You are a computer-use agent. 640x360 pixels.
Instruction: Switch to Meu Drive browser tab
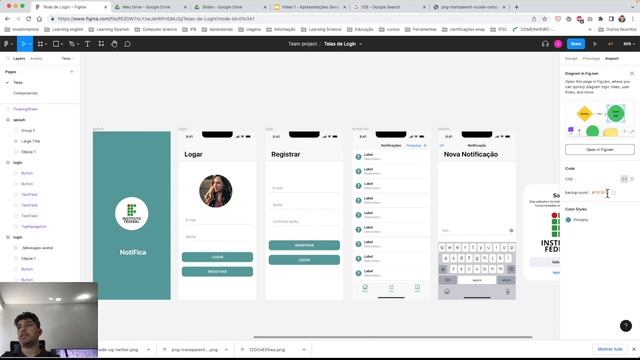pyautogui.click(x=150, y=7)
